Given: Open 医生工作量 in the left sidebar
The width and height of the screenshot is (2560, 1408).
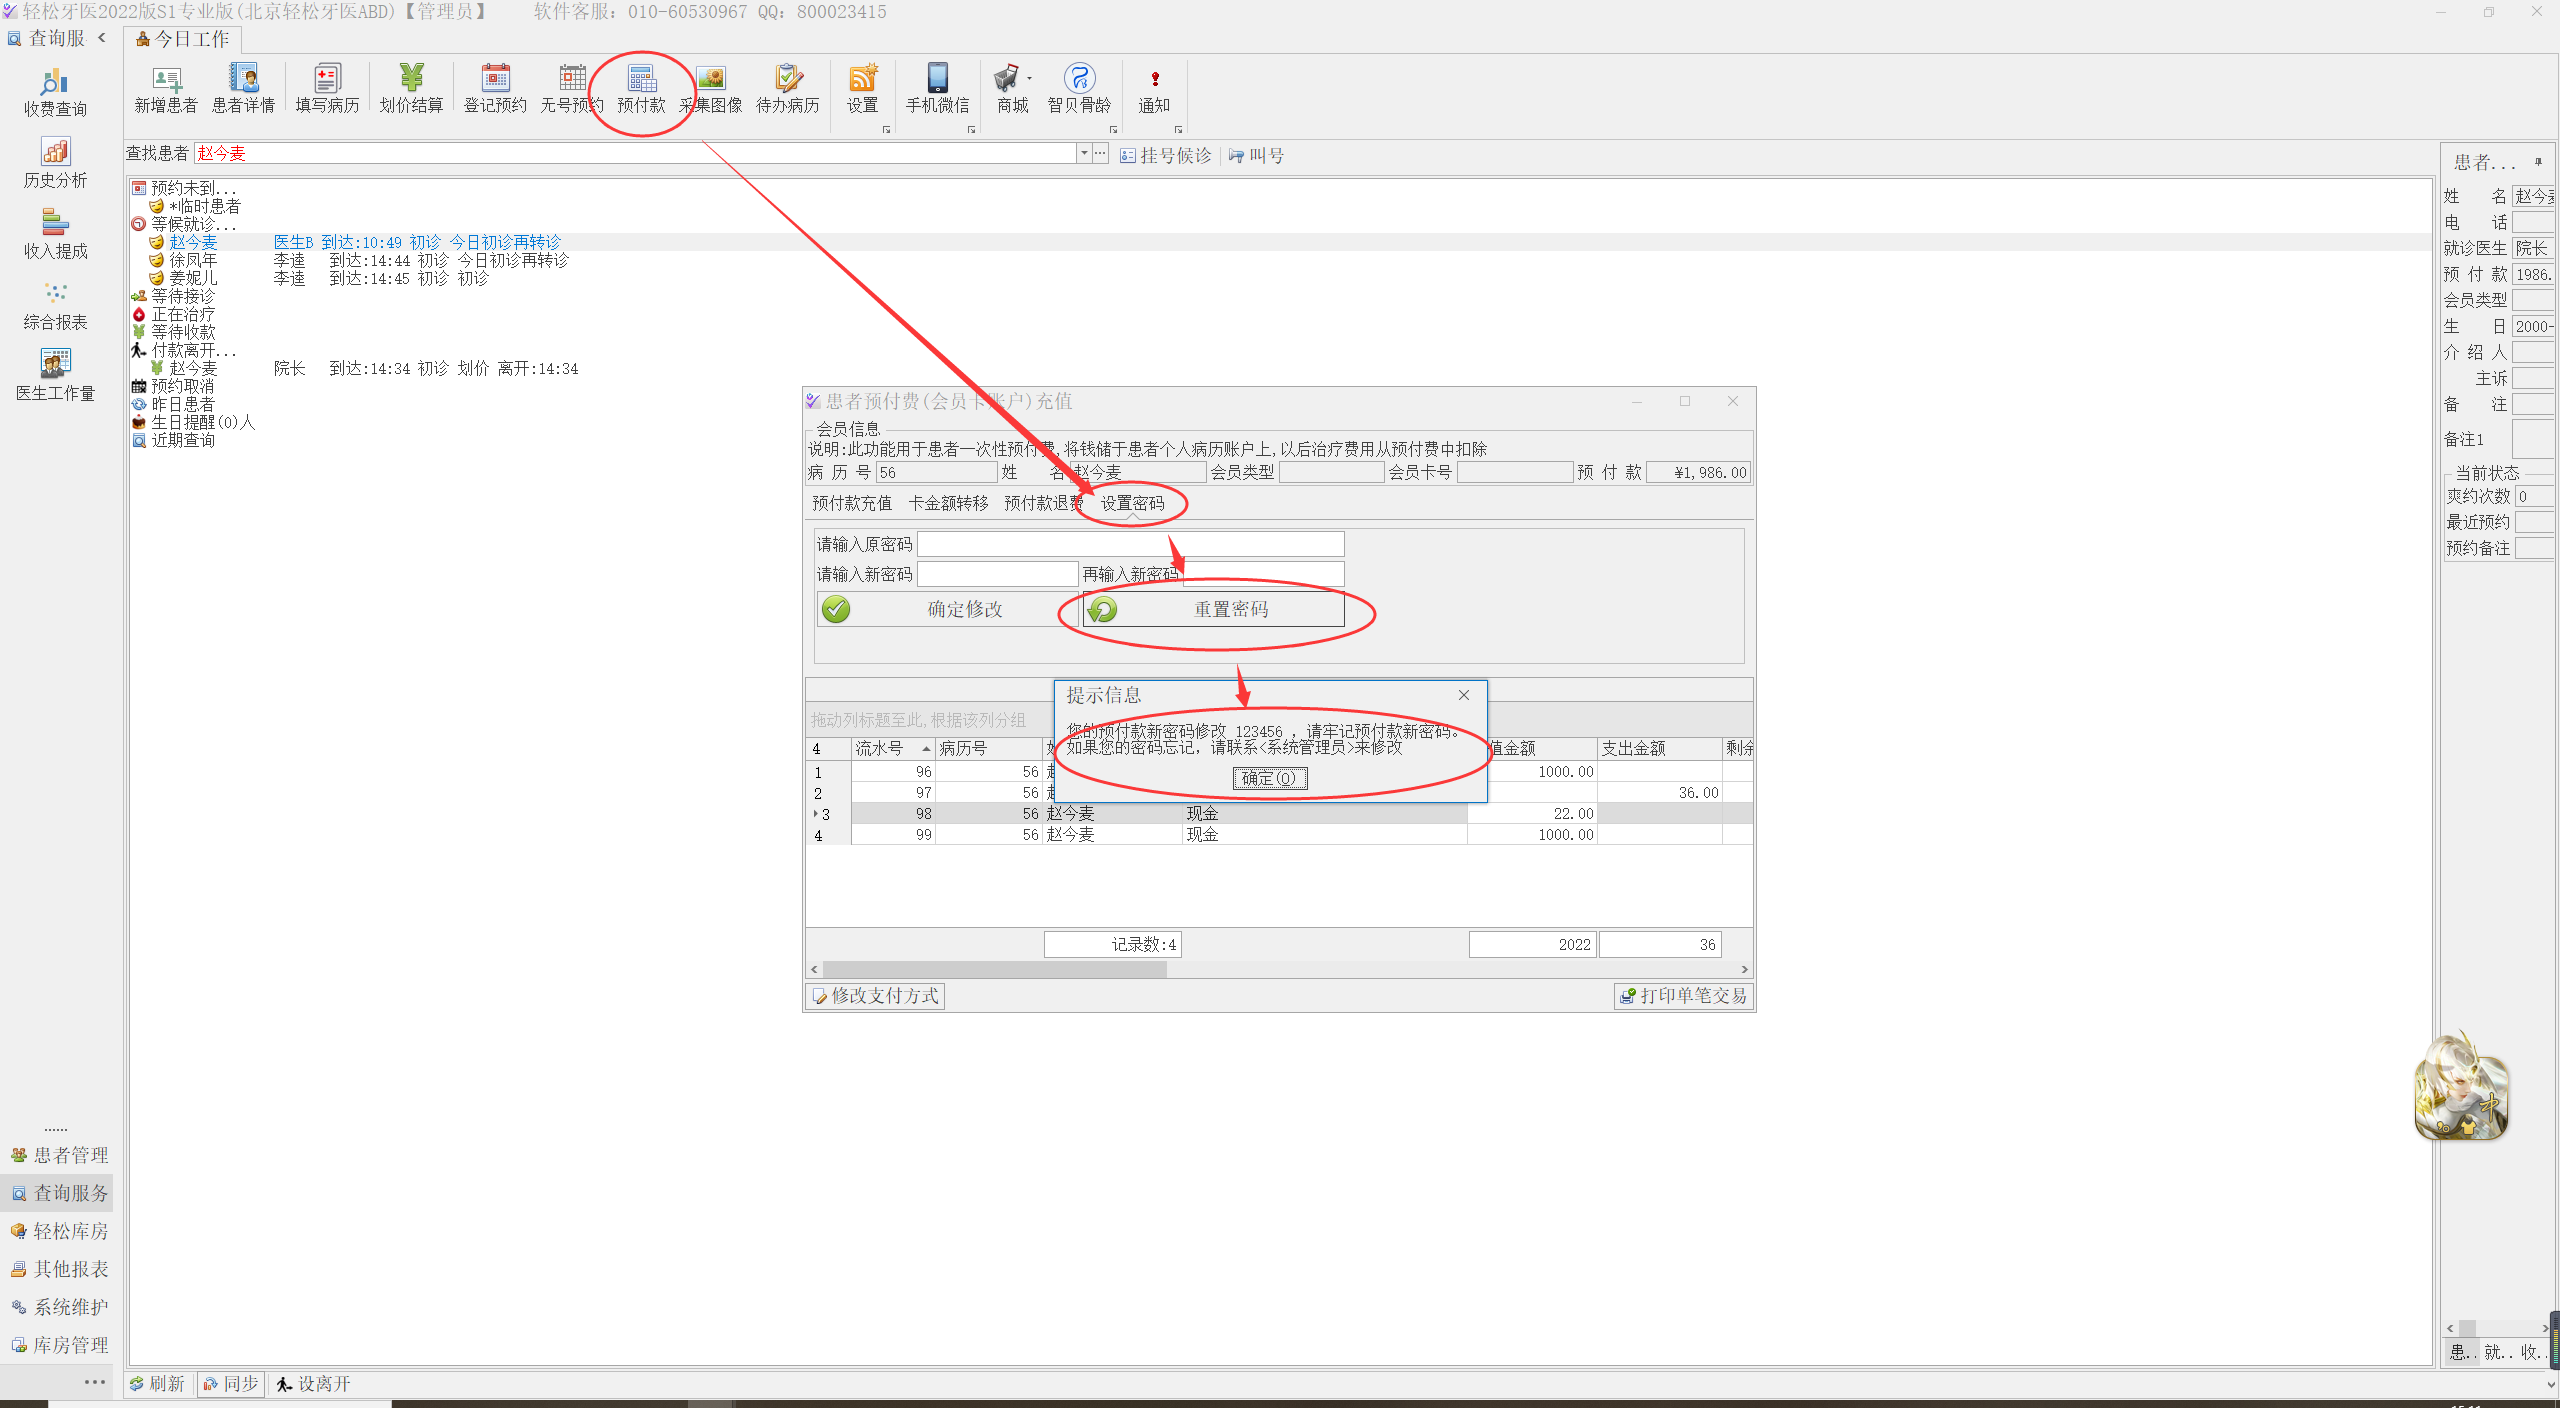Looking at the screenshot, I should point(55,377).
